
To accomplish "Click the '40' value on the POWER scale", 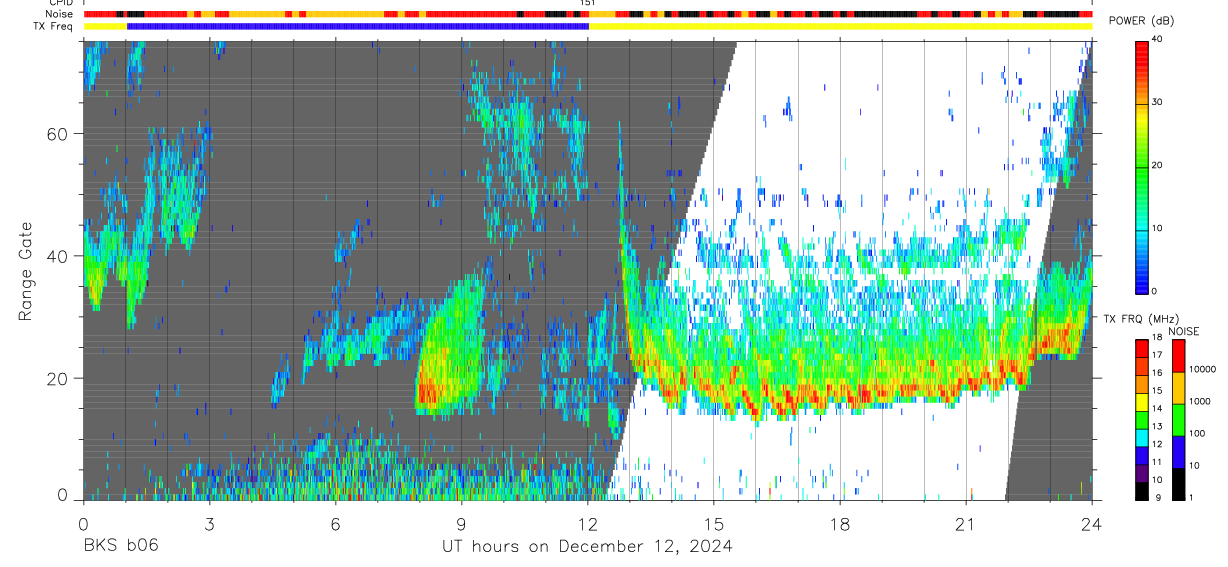I will pyautogui.click(x=1156, y=39).
